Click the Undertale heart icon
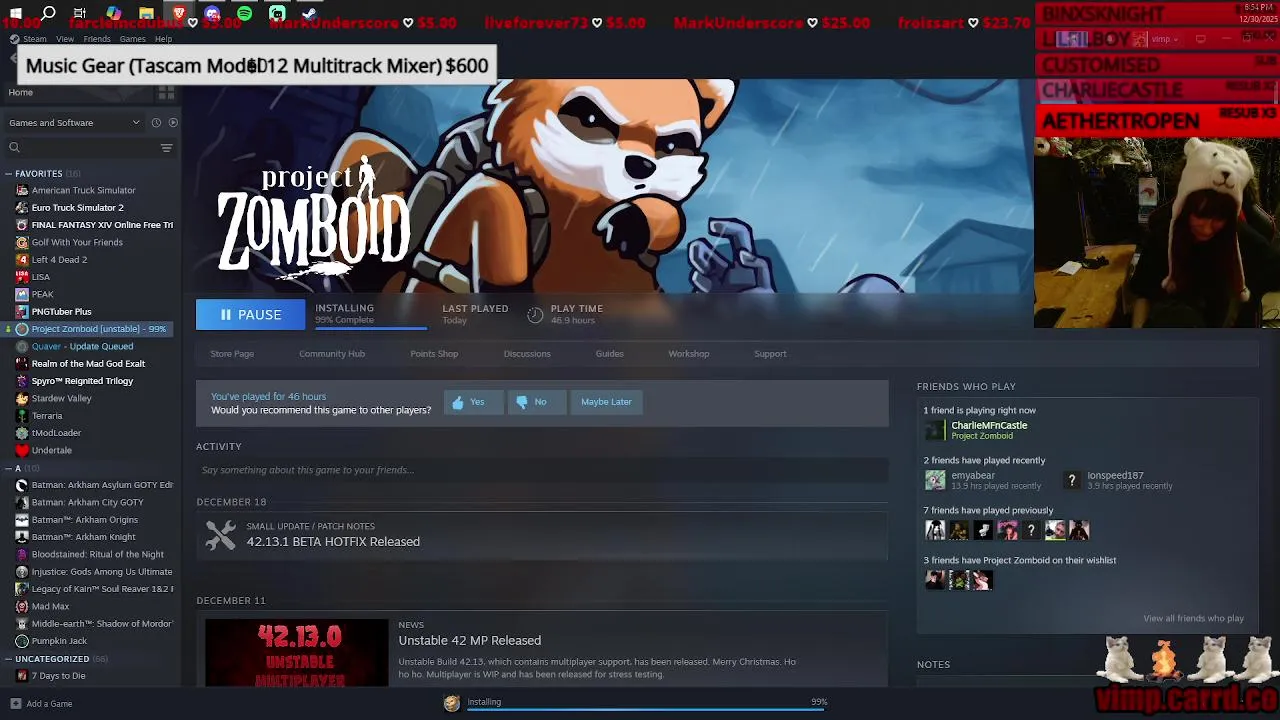This screenshot has width=1280, height=720. [22, 450]
